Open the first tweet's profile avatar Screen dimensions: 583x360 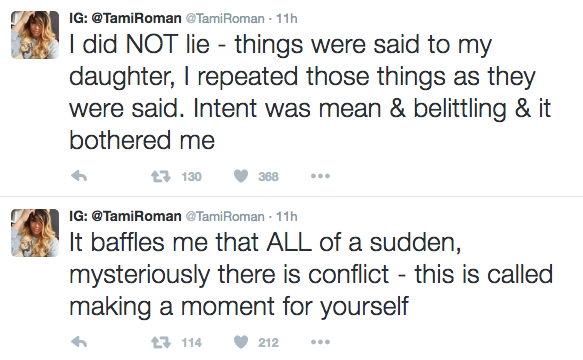(x=35, y=35)
